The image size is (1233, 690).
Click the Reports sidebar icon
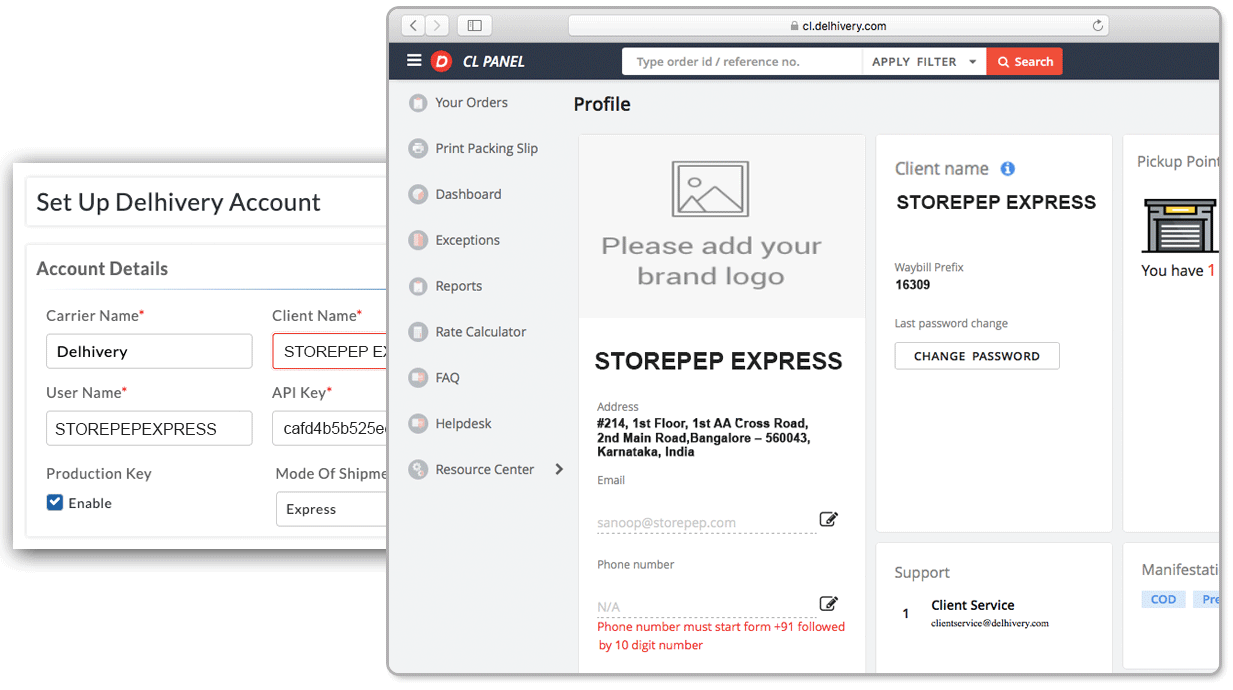tap(418, 286)
